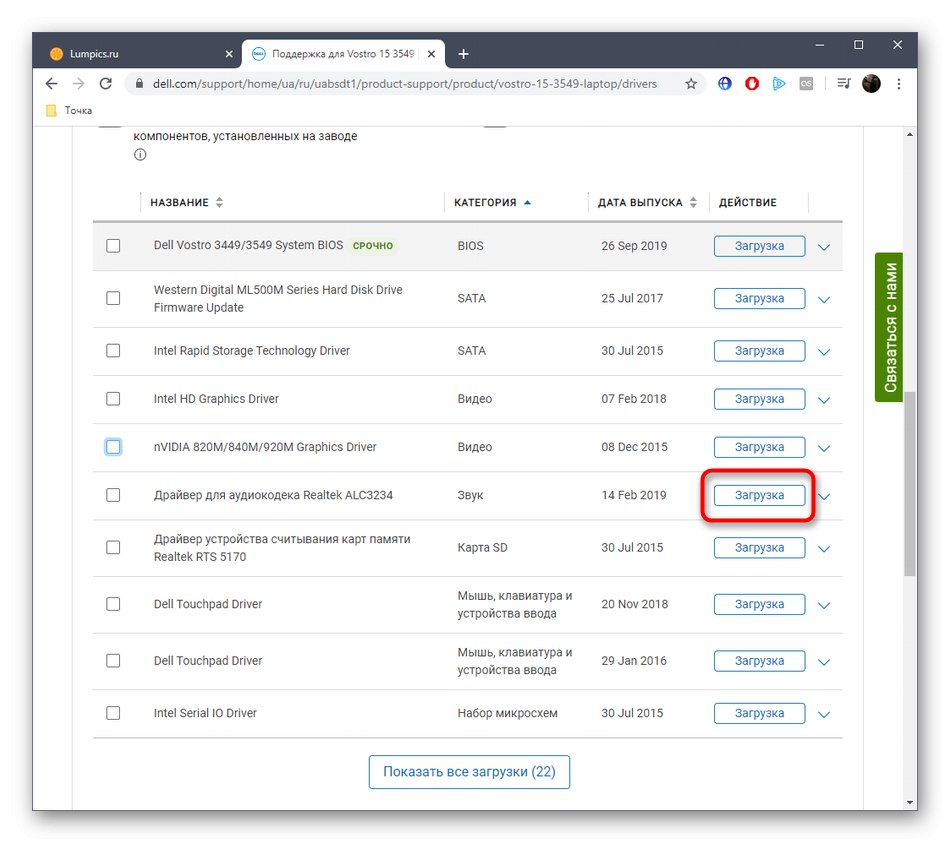This screenshot has width=950, height=843.
Task: Tick checkbox for Dell Touchpad Driver 29 Jan 2016
Action: coord(113,660)
